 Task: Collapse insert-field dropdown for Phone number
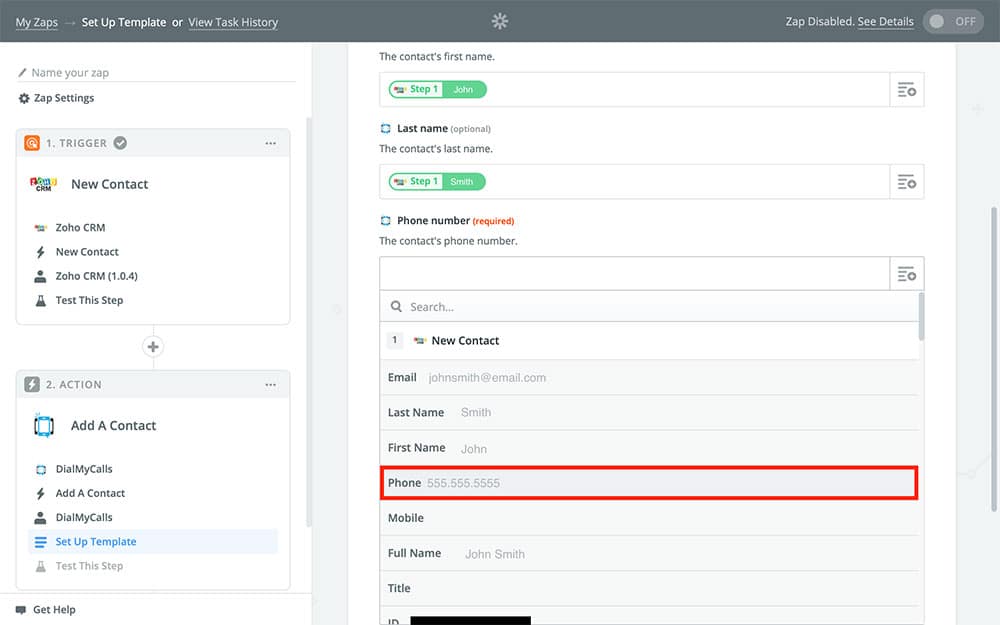click(x=907, y=274)
